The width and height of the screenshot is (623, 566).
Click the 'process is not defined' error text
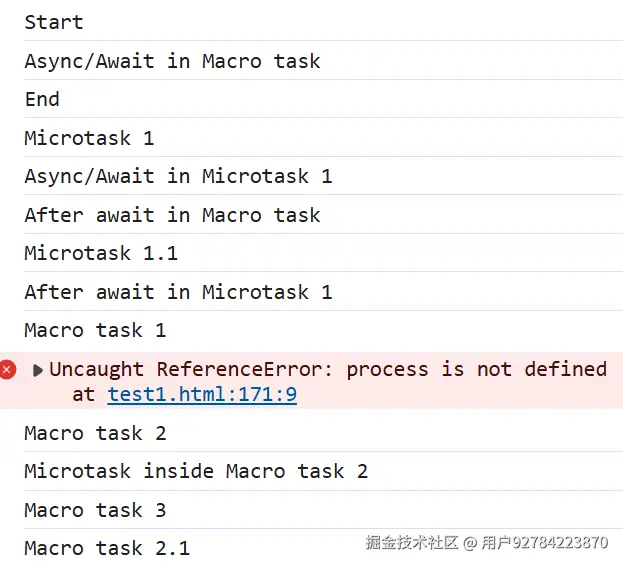[x=476, y=370]
